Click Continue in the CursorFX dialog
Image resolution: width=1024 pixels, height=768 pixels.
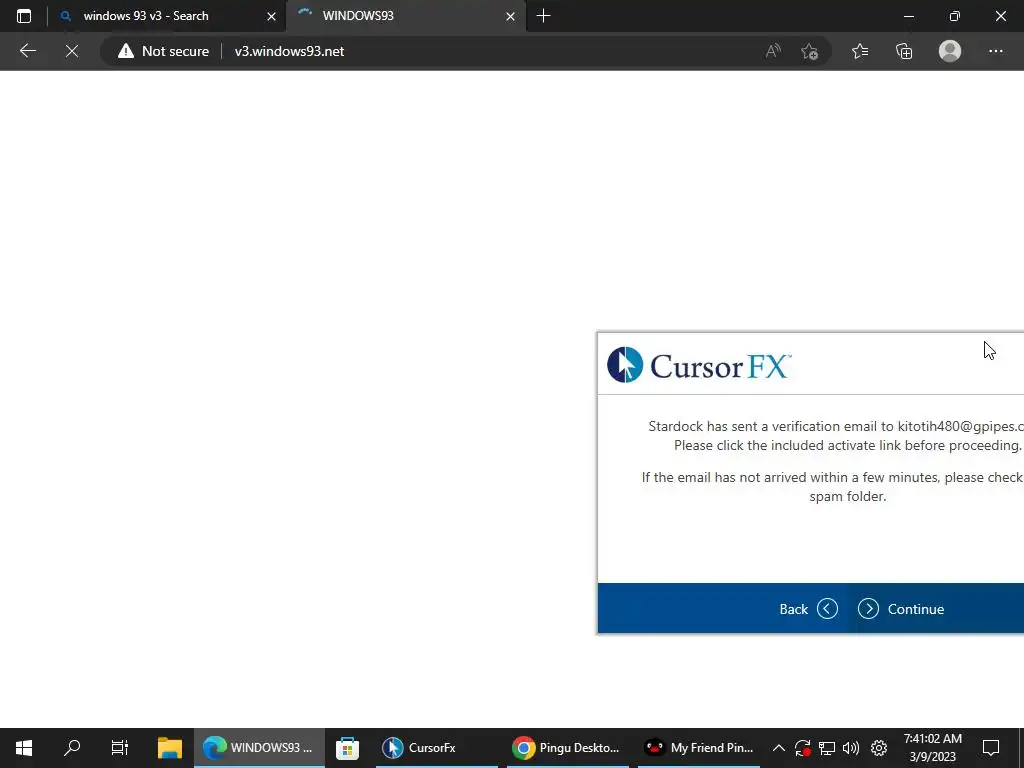pyautogui.click(x=901, y=609)
